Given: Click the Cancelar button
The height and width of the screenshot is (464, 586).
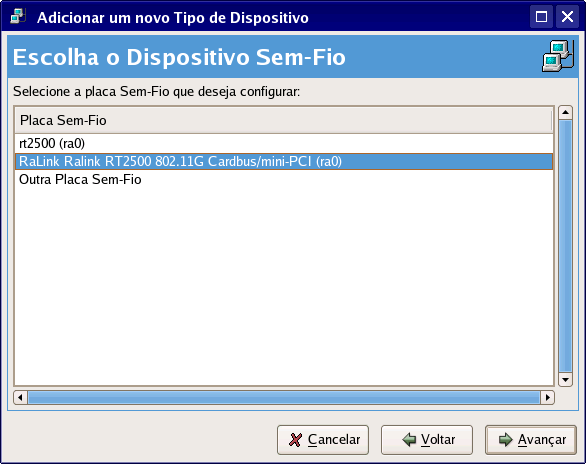Looking at the screenshot, I should [323, 440].
